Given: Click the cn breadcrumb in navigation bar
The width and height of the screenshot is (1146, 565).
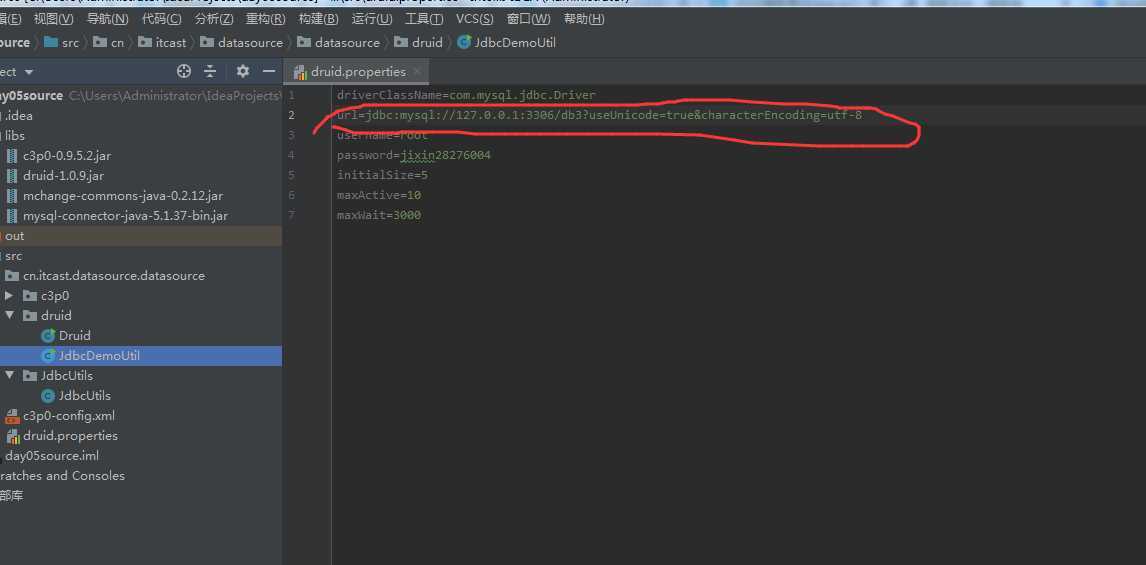Looking at the screenshot, I should [109, 42].
